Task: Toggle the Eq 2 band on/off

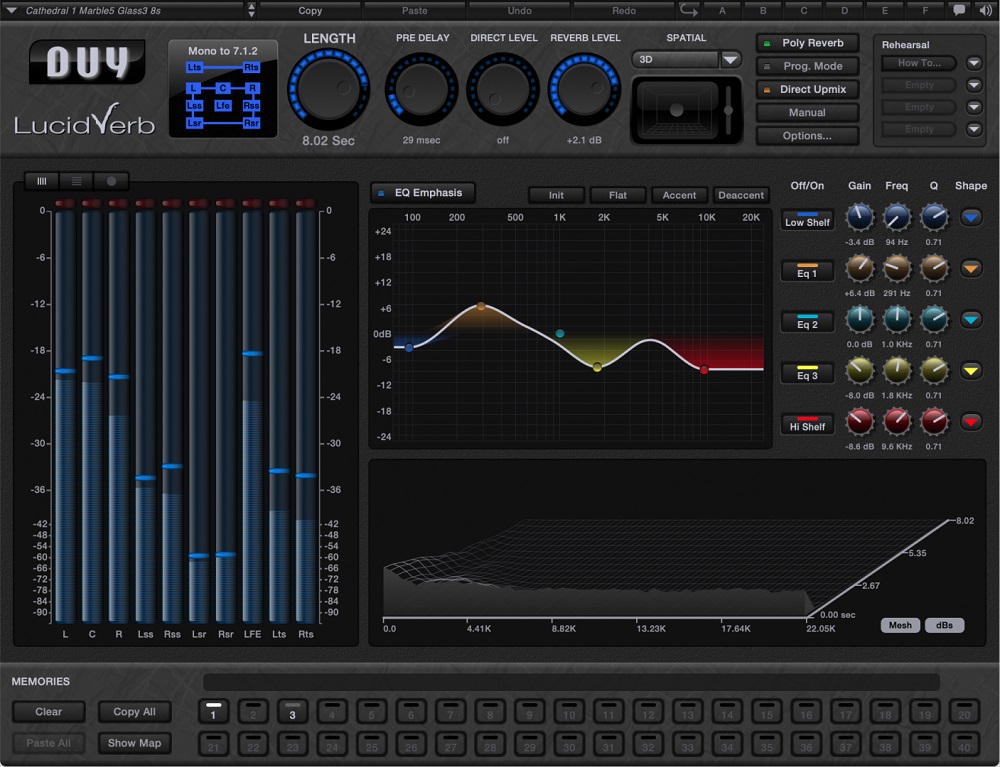Action: (x=807, y=322)
